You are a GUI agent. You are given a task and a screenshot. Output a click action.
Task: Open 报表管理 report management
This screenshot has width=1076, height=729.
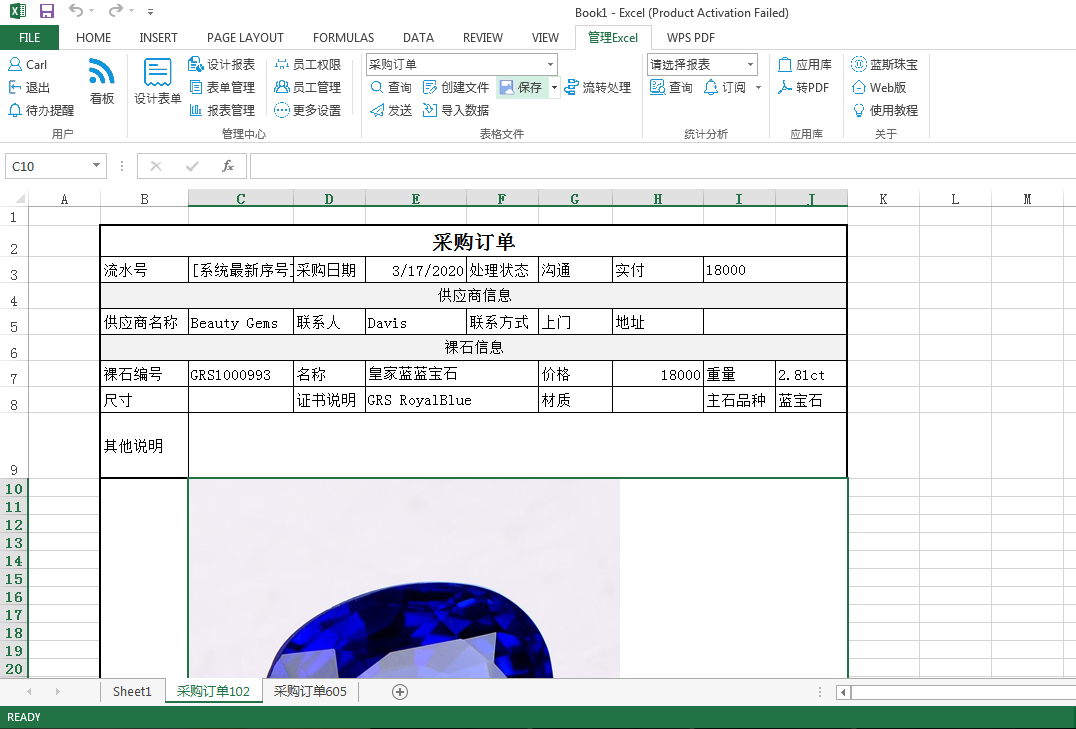(x=222, y=110)
